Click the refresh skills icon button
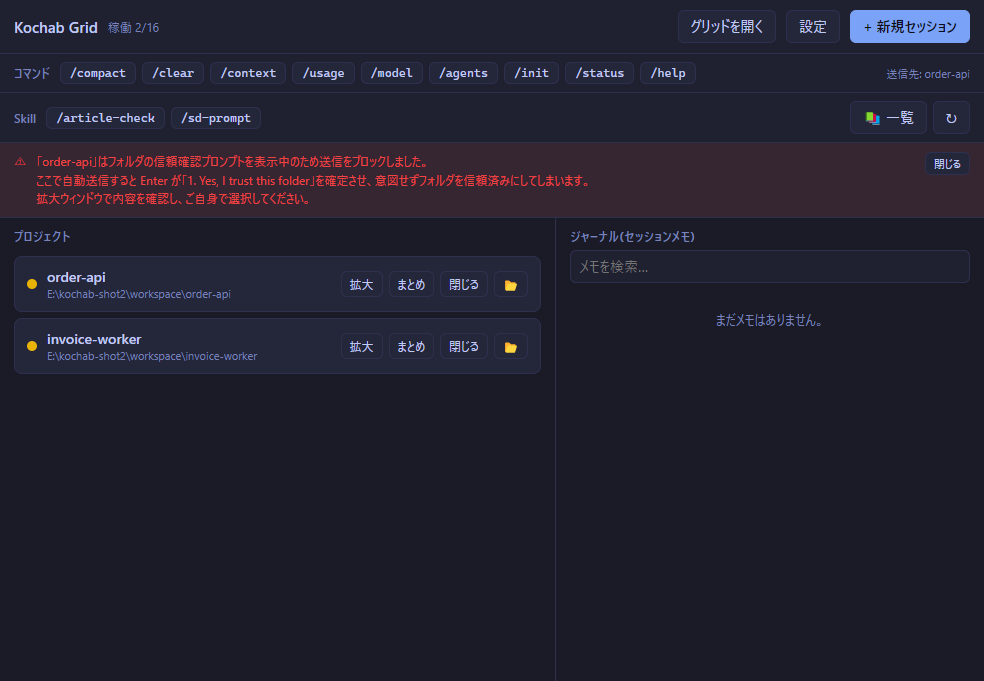This screenshot has height=681, width=984. pyautogui.click(x=951, y=118)
